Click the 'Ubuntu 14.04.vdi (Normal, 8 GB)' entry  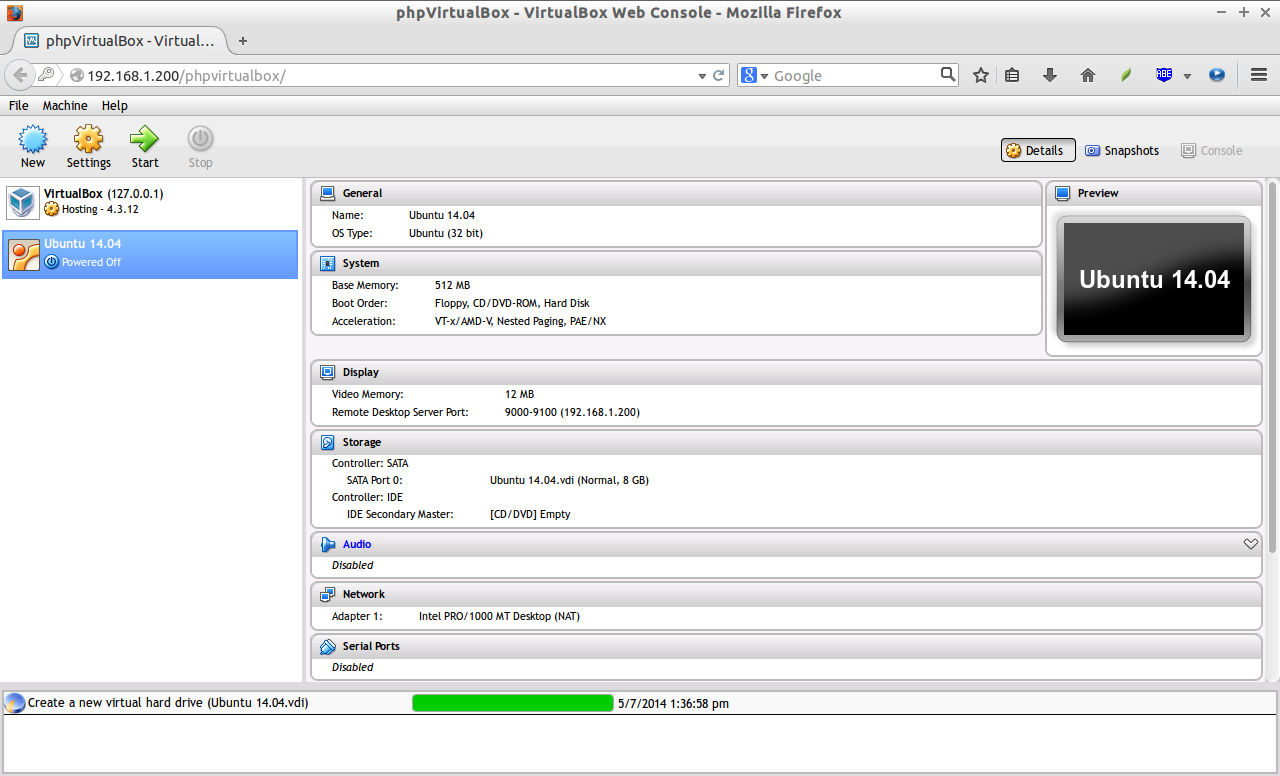(569, 480)
